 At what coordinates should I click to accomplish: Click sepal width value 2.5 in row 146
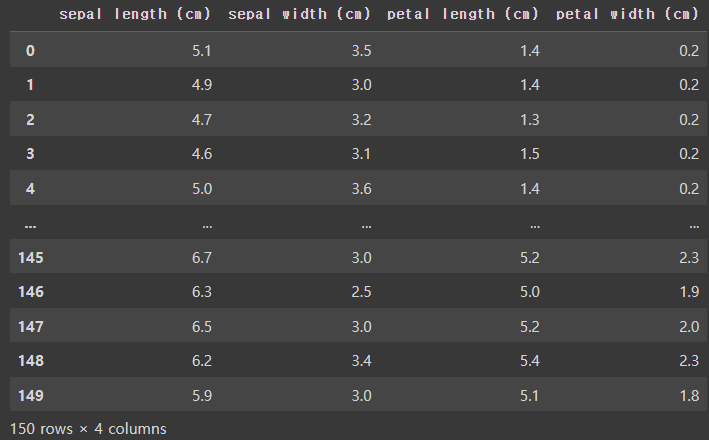[x=361, y=292]
